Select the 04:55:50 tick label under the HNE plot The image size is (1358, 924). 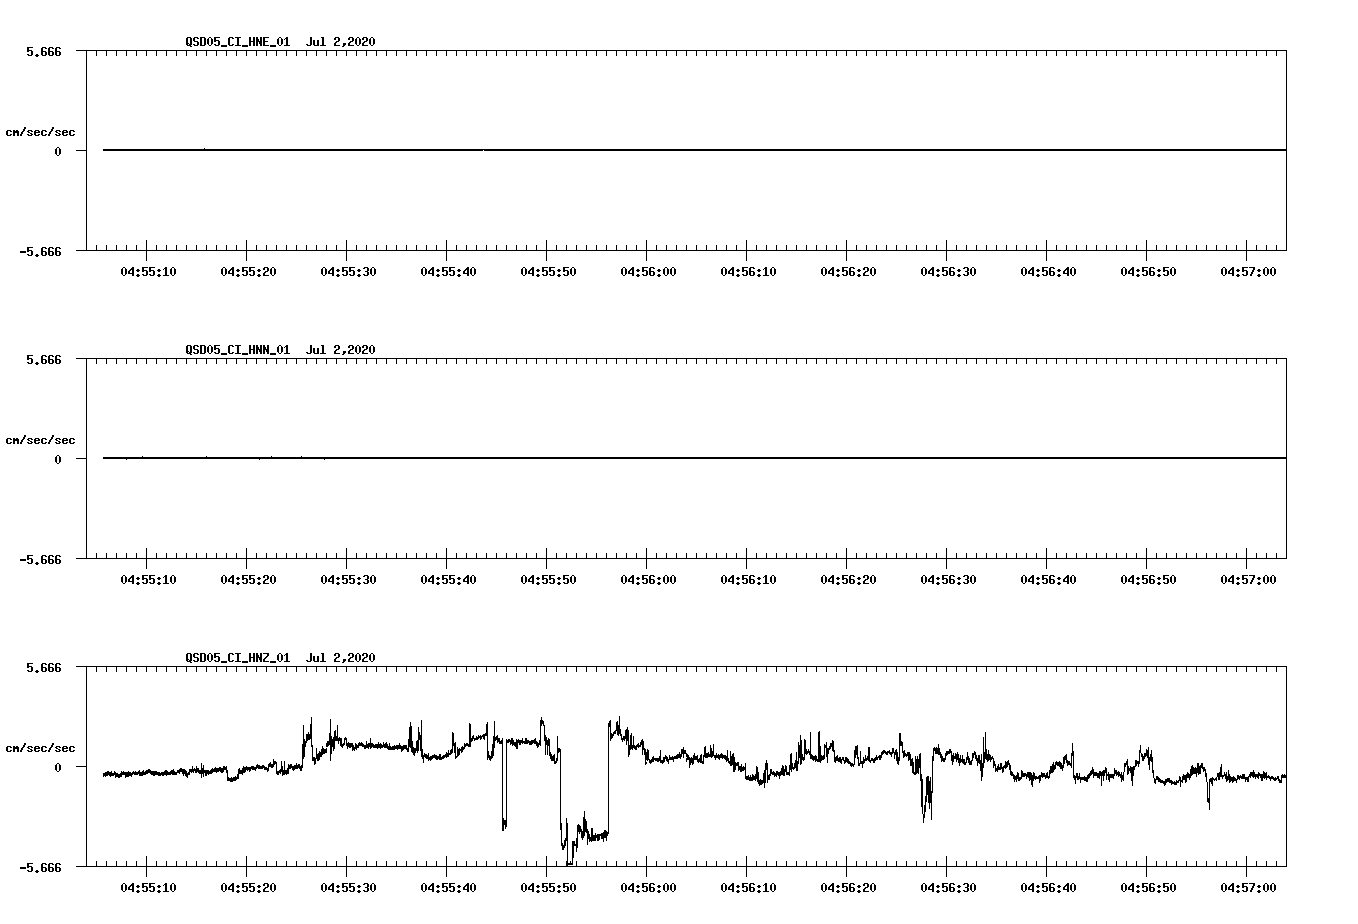[548, 271]
